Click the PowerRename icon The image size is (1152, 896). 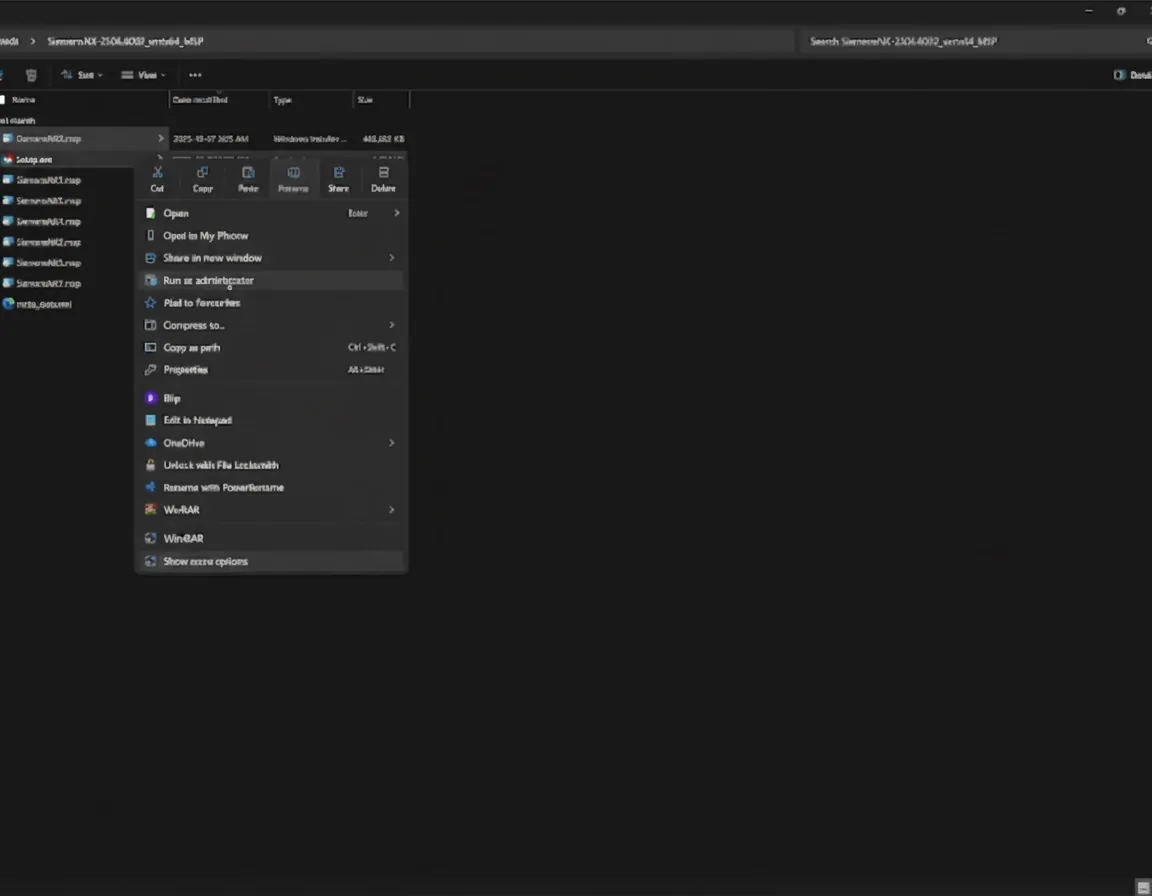[x=151, y=487]
